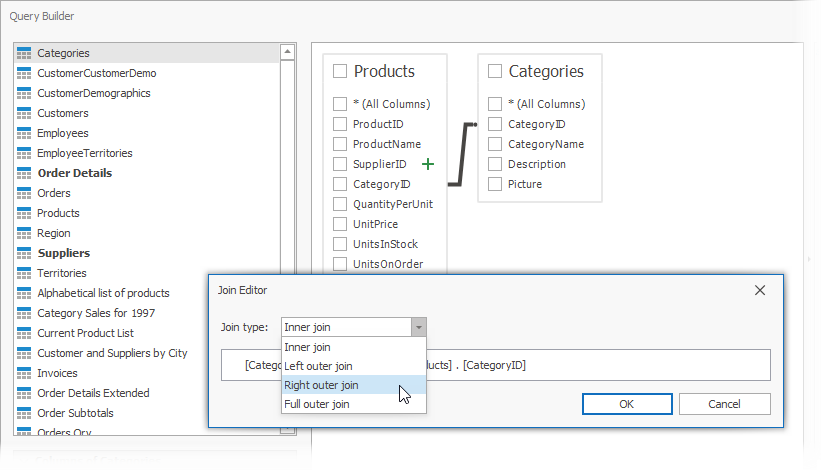This screenshot has width=822, height=471.
Task: Click the Territories table icon
Action: (x=24, y=273)
